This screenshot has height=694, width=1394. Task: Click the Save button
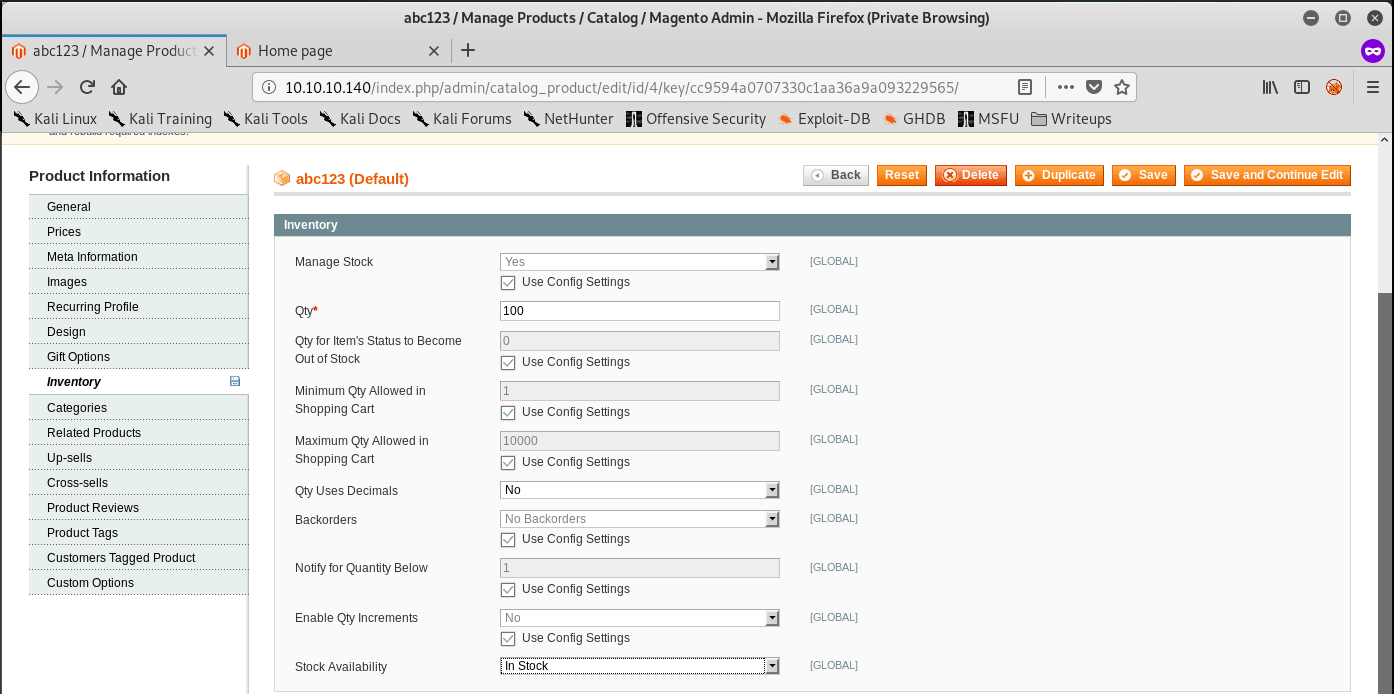(x=1143, y=175)
